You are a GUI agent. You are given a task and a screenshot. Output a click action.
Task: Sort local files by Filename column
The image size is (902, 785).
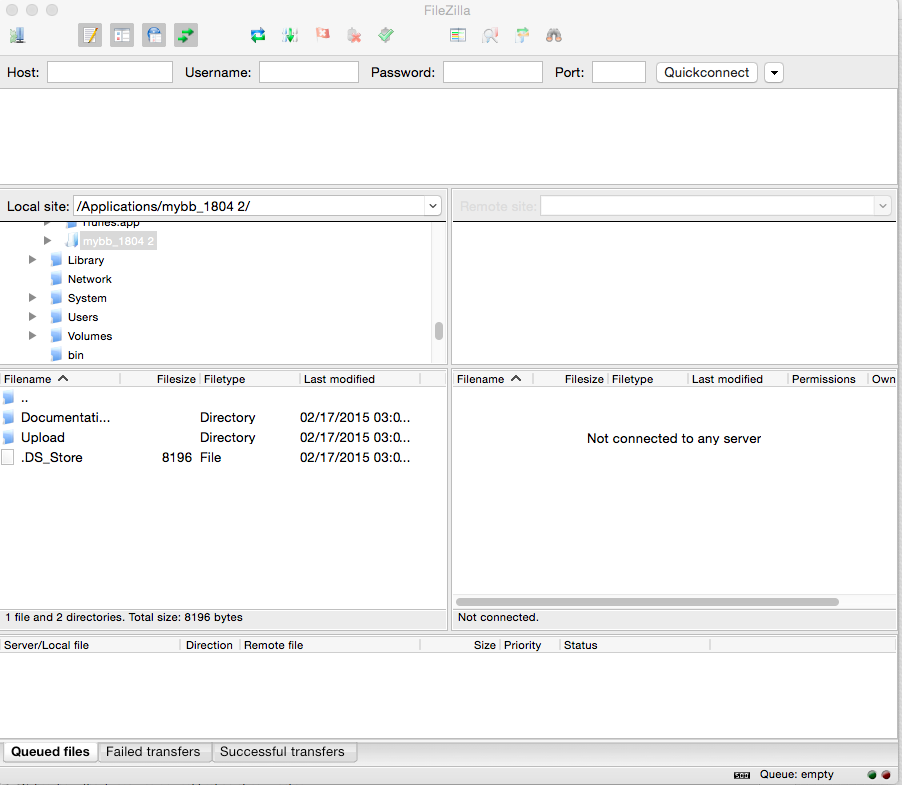(60, 379)
